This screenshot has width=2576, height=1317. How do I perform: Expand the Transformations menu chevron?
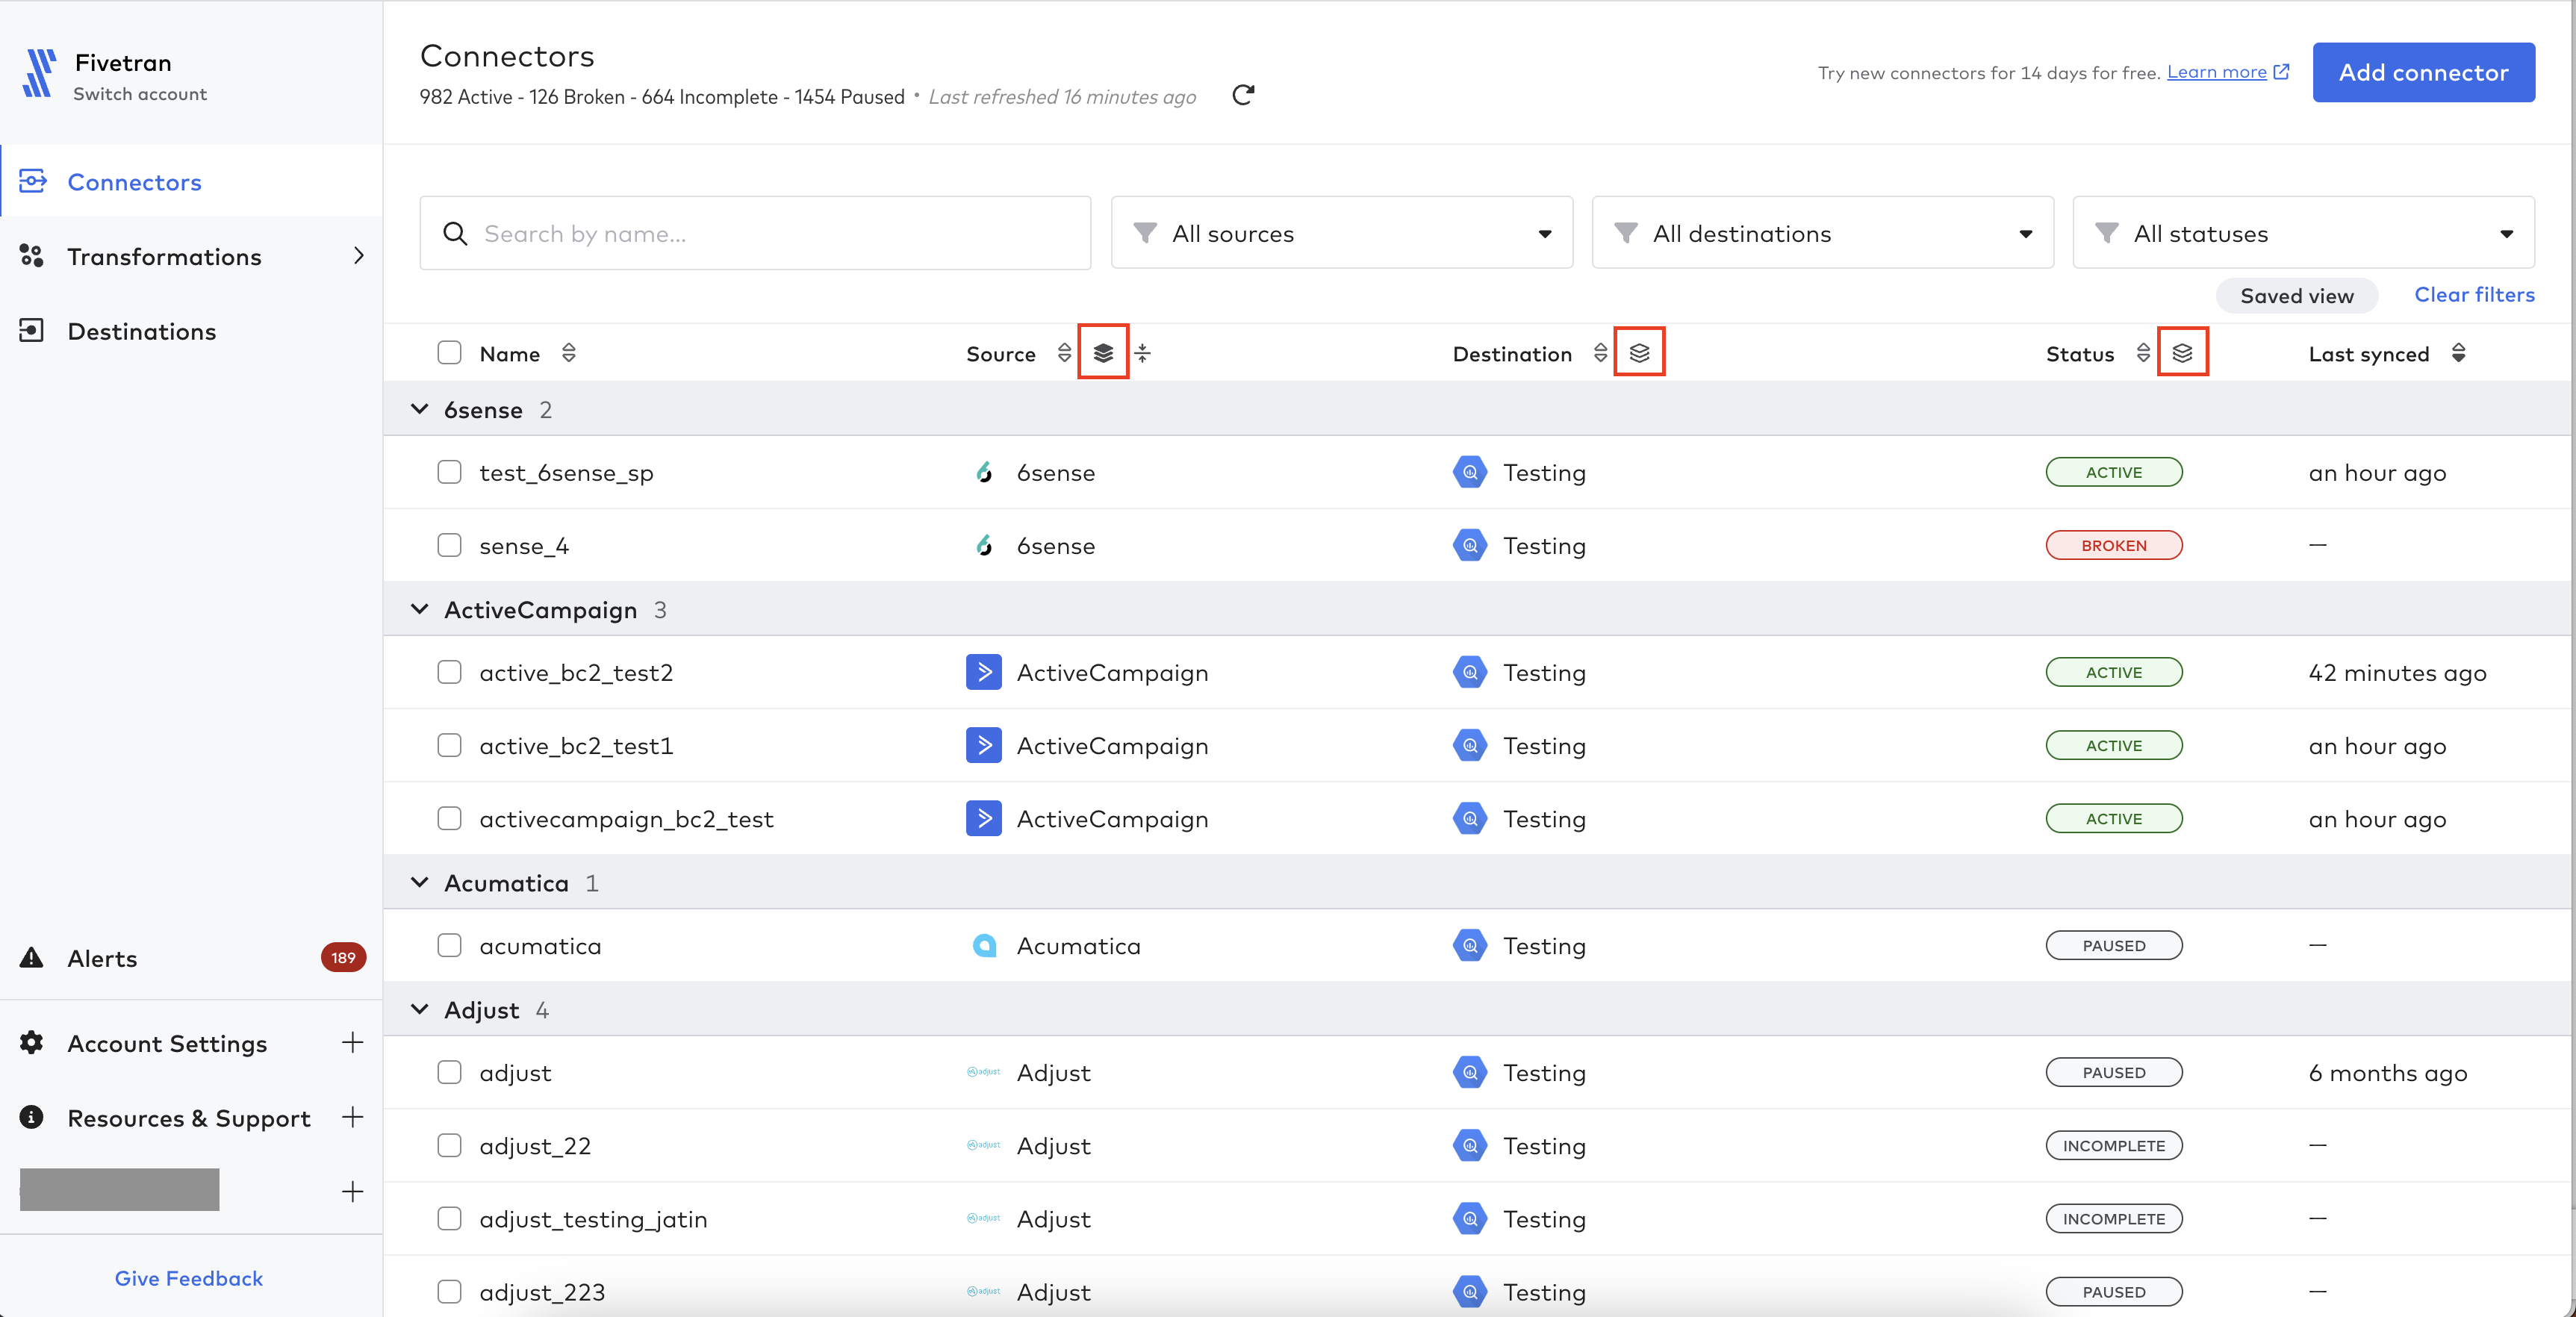click(x=359, y=256)
